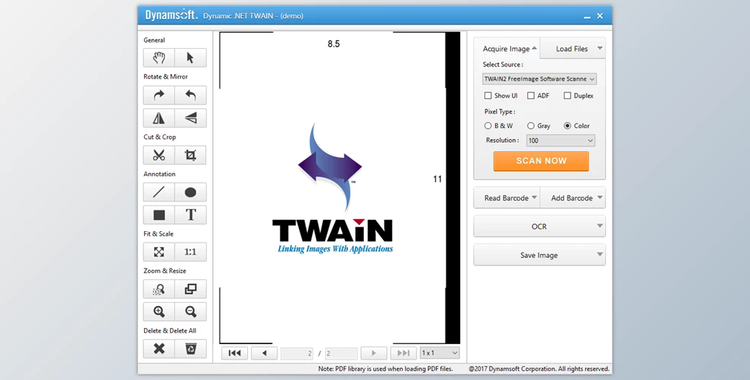This screenshot has height=380, width=750.
Task: Show image at 1:1 scale
Action: [x=190, y=252]
